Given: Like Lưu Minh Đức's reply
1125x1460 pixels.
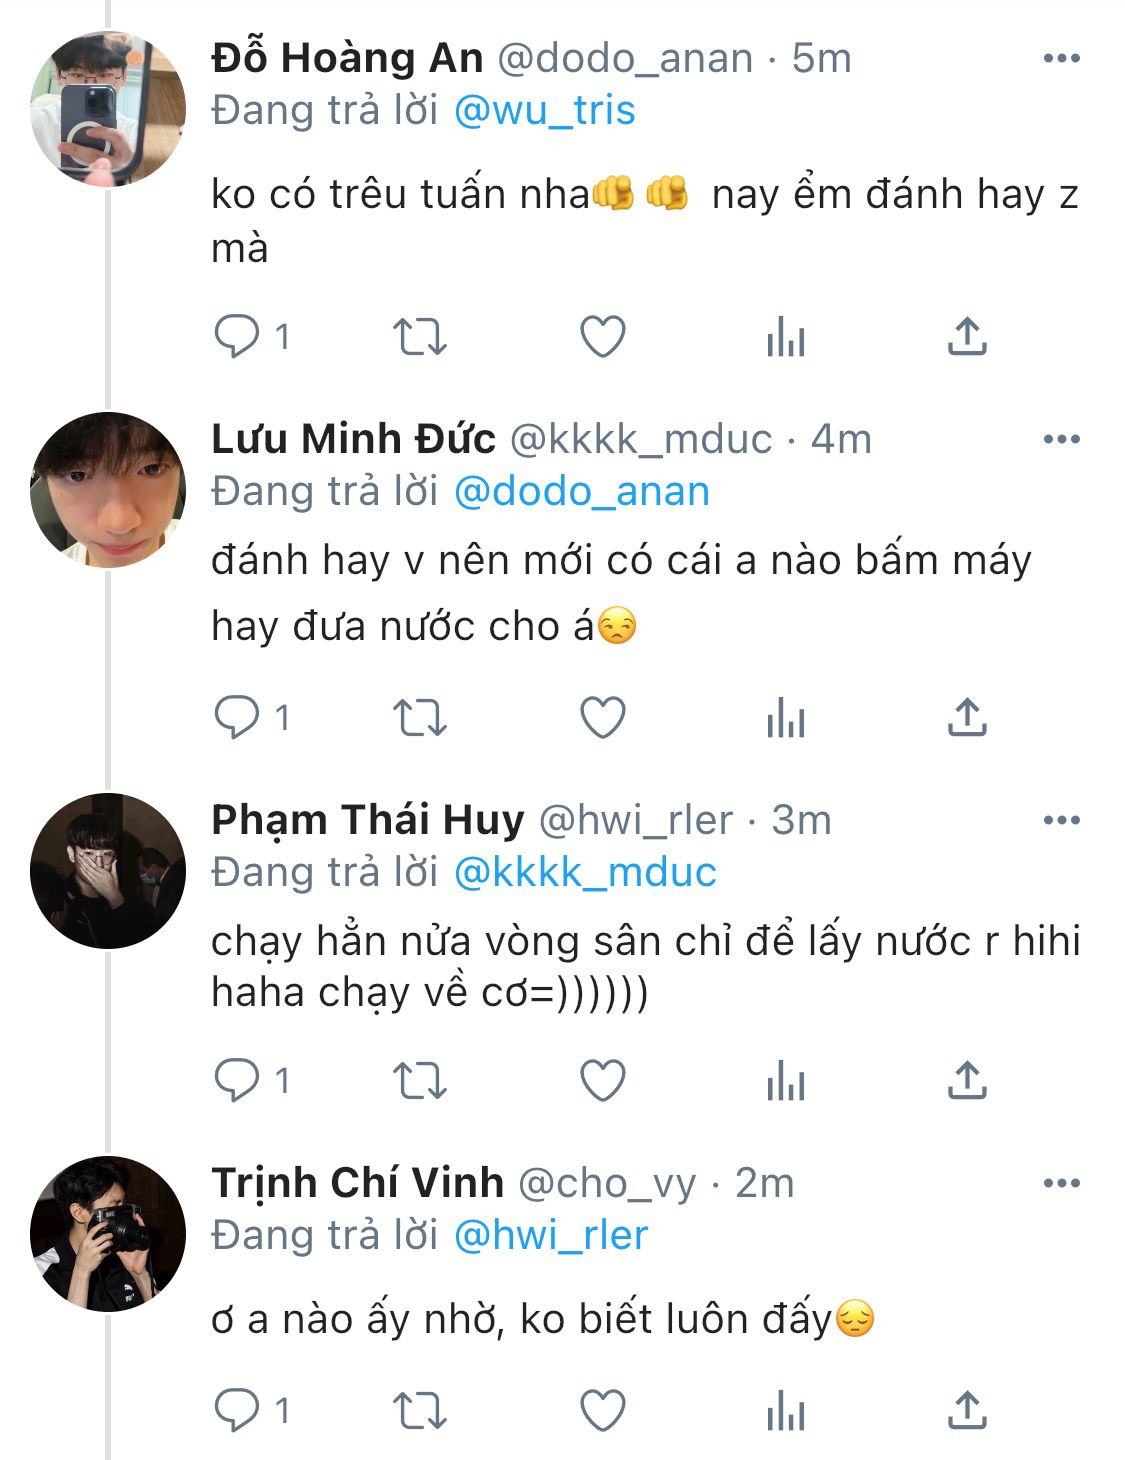Looking at the screenshot, I should click(x=603, y=718).
